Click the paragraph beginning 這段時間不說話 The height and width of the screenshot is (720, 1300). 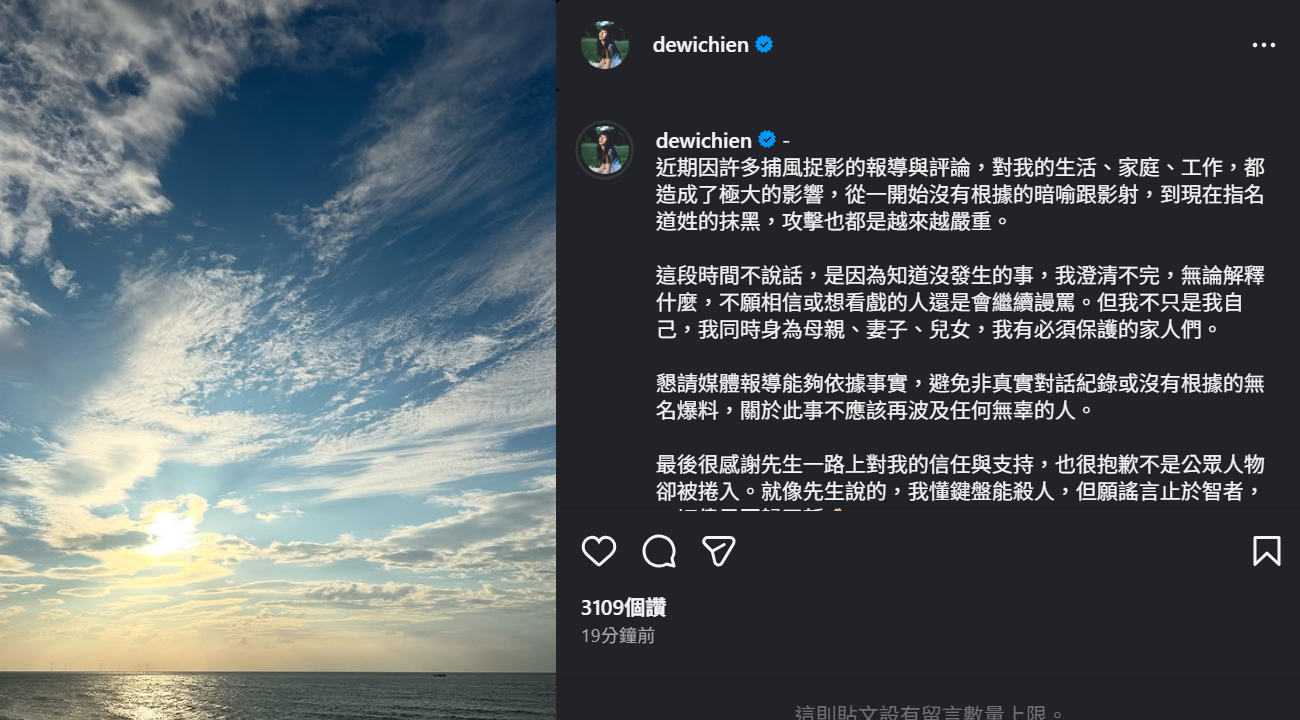(960, 302)
